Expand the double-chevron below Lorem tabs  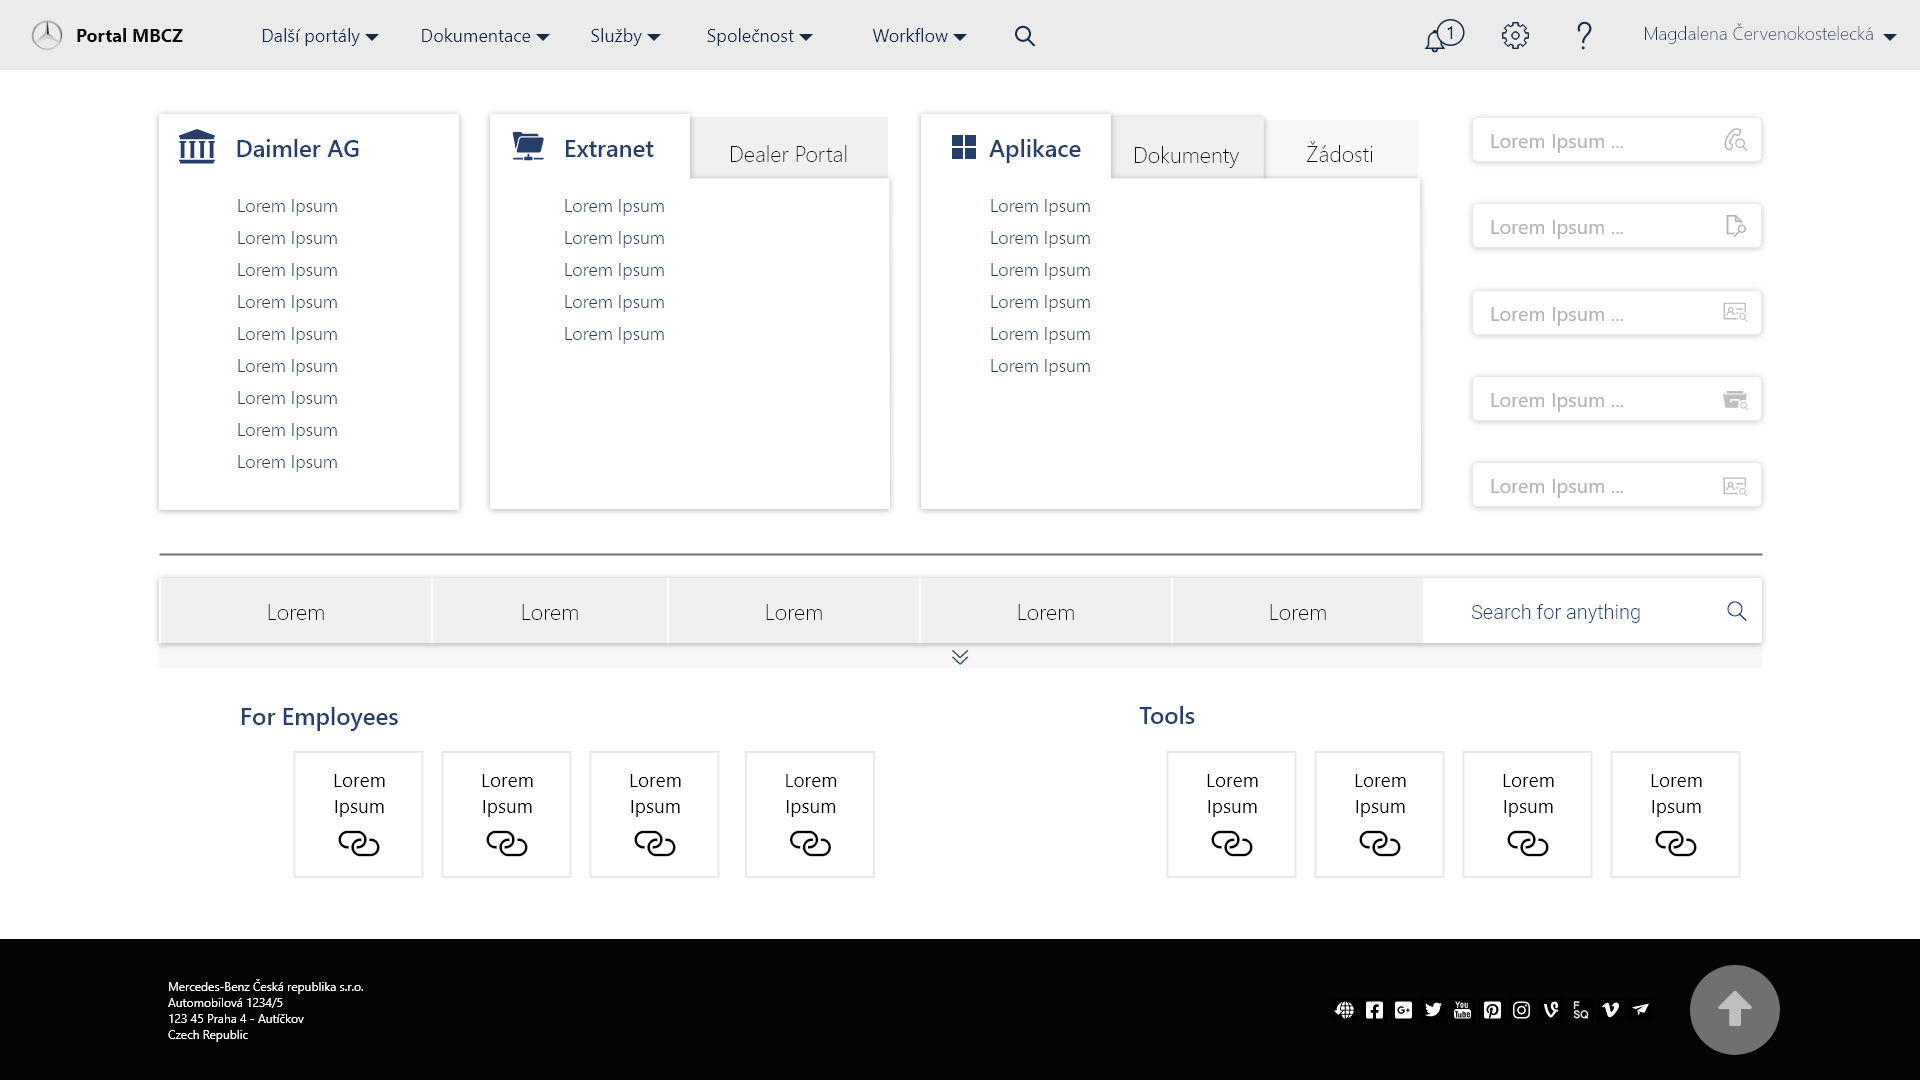(960, 657)
